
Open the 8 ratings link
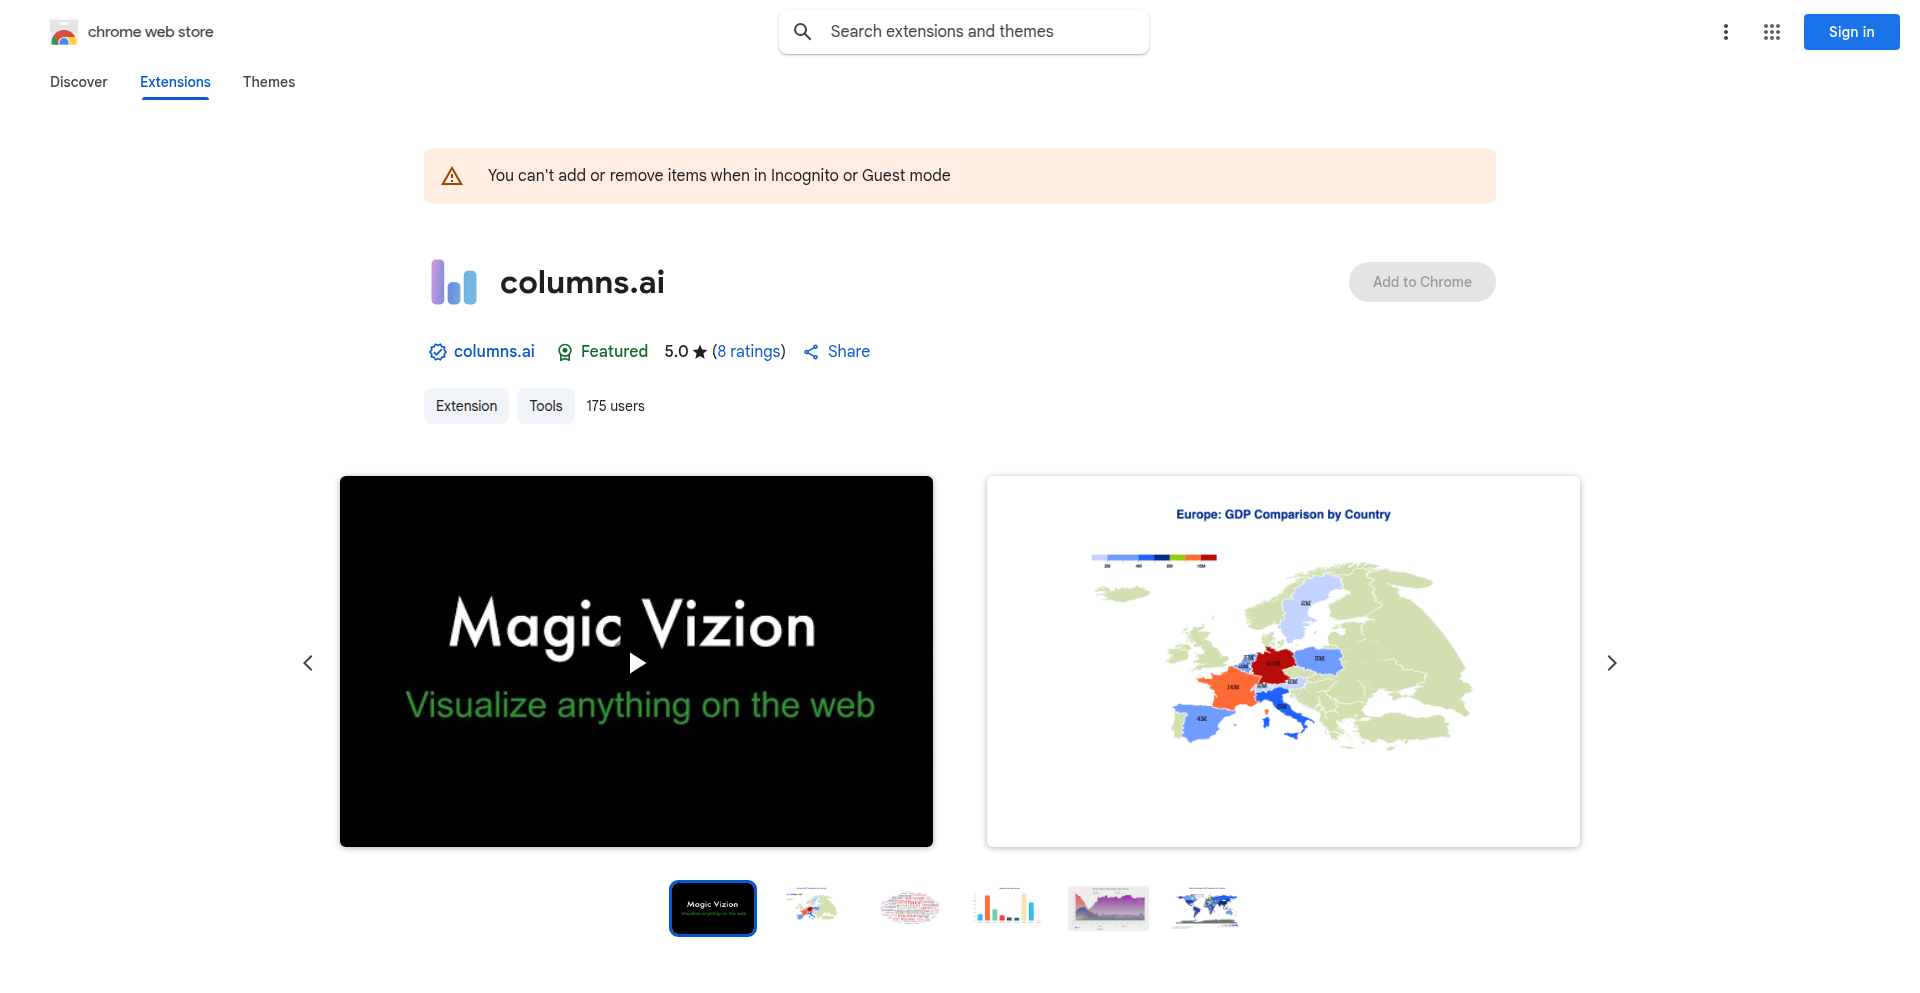[749, 352]
